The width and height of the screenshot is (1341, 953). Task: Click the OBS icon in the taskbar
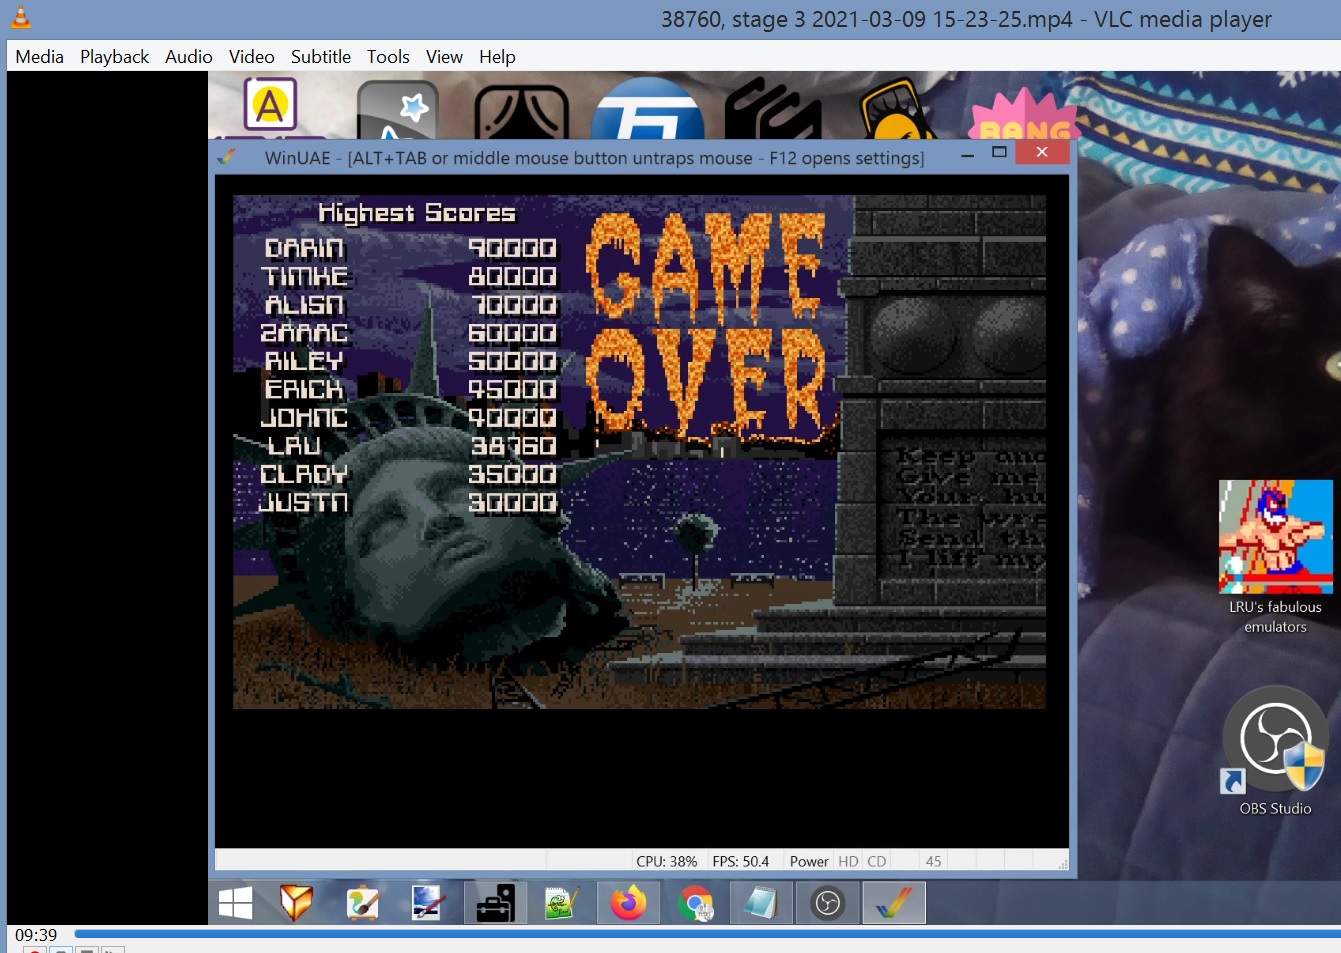click(827, 904)
